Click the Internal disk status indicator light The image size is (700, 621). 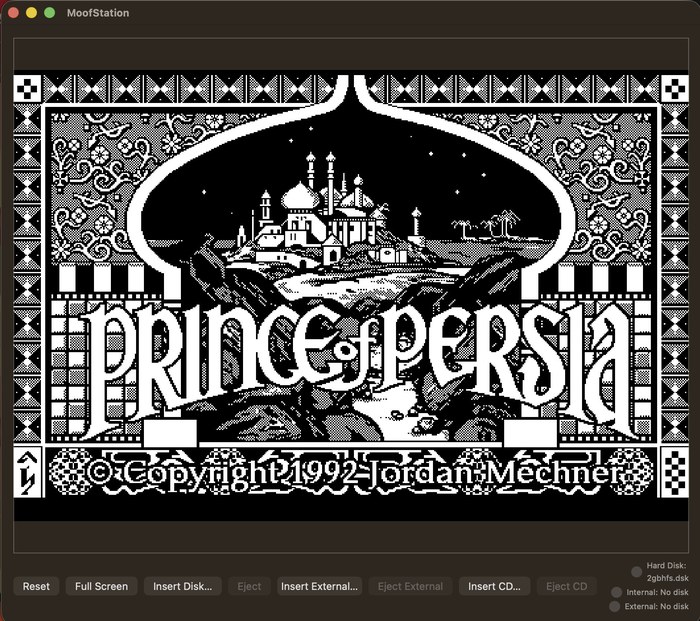click(617, 592)
